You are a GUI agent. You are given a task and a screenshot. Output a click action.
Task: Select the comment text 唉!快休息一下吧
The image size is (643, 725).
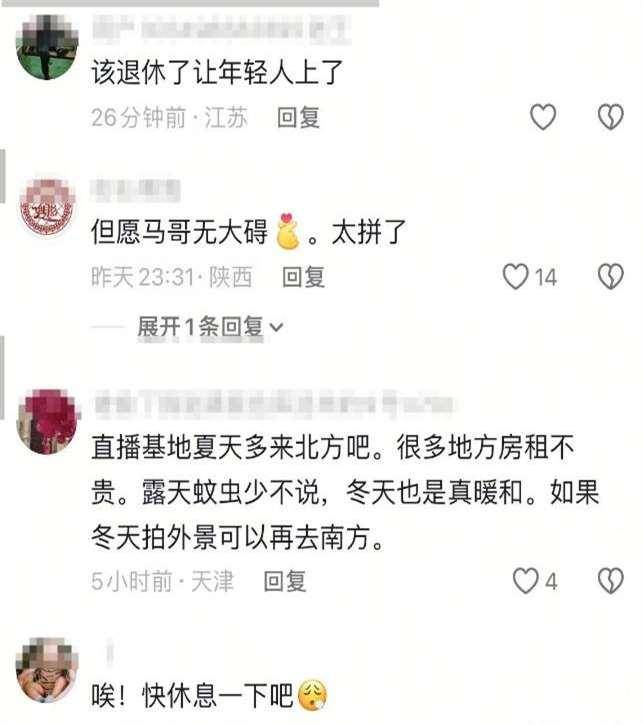[192, 694]
